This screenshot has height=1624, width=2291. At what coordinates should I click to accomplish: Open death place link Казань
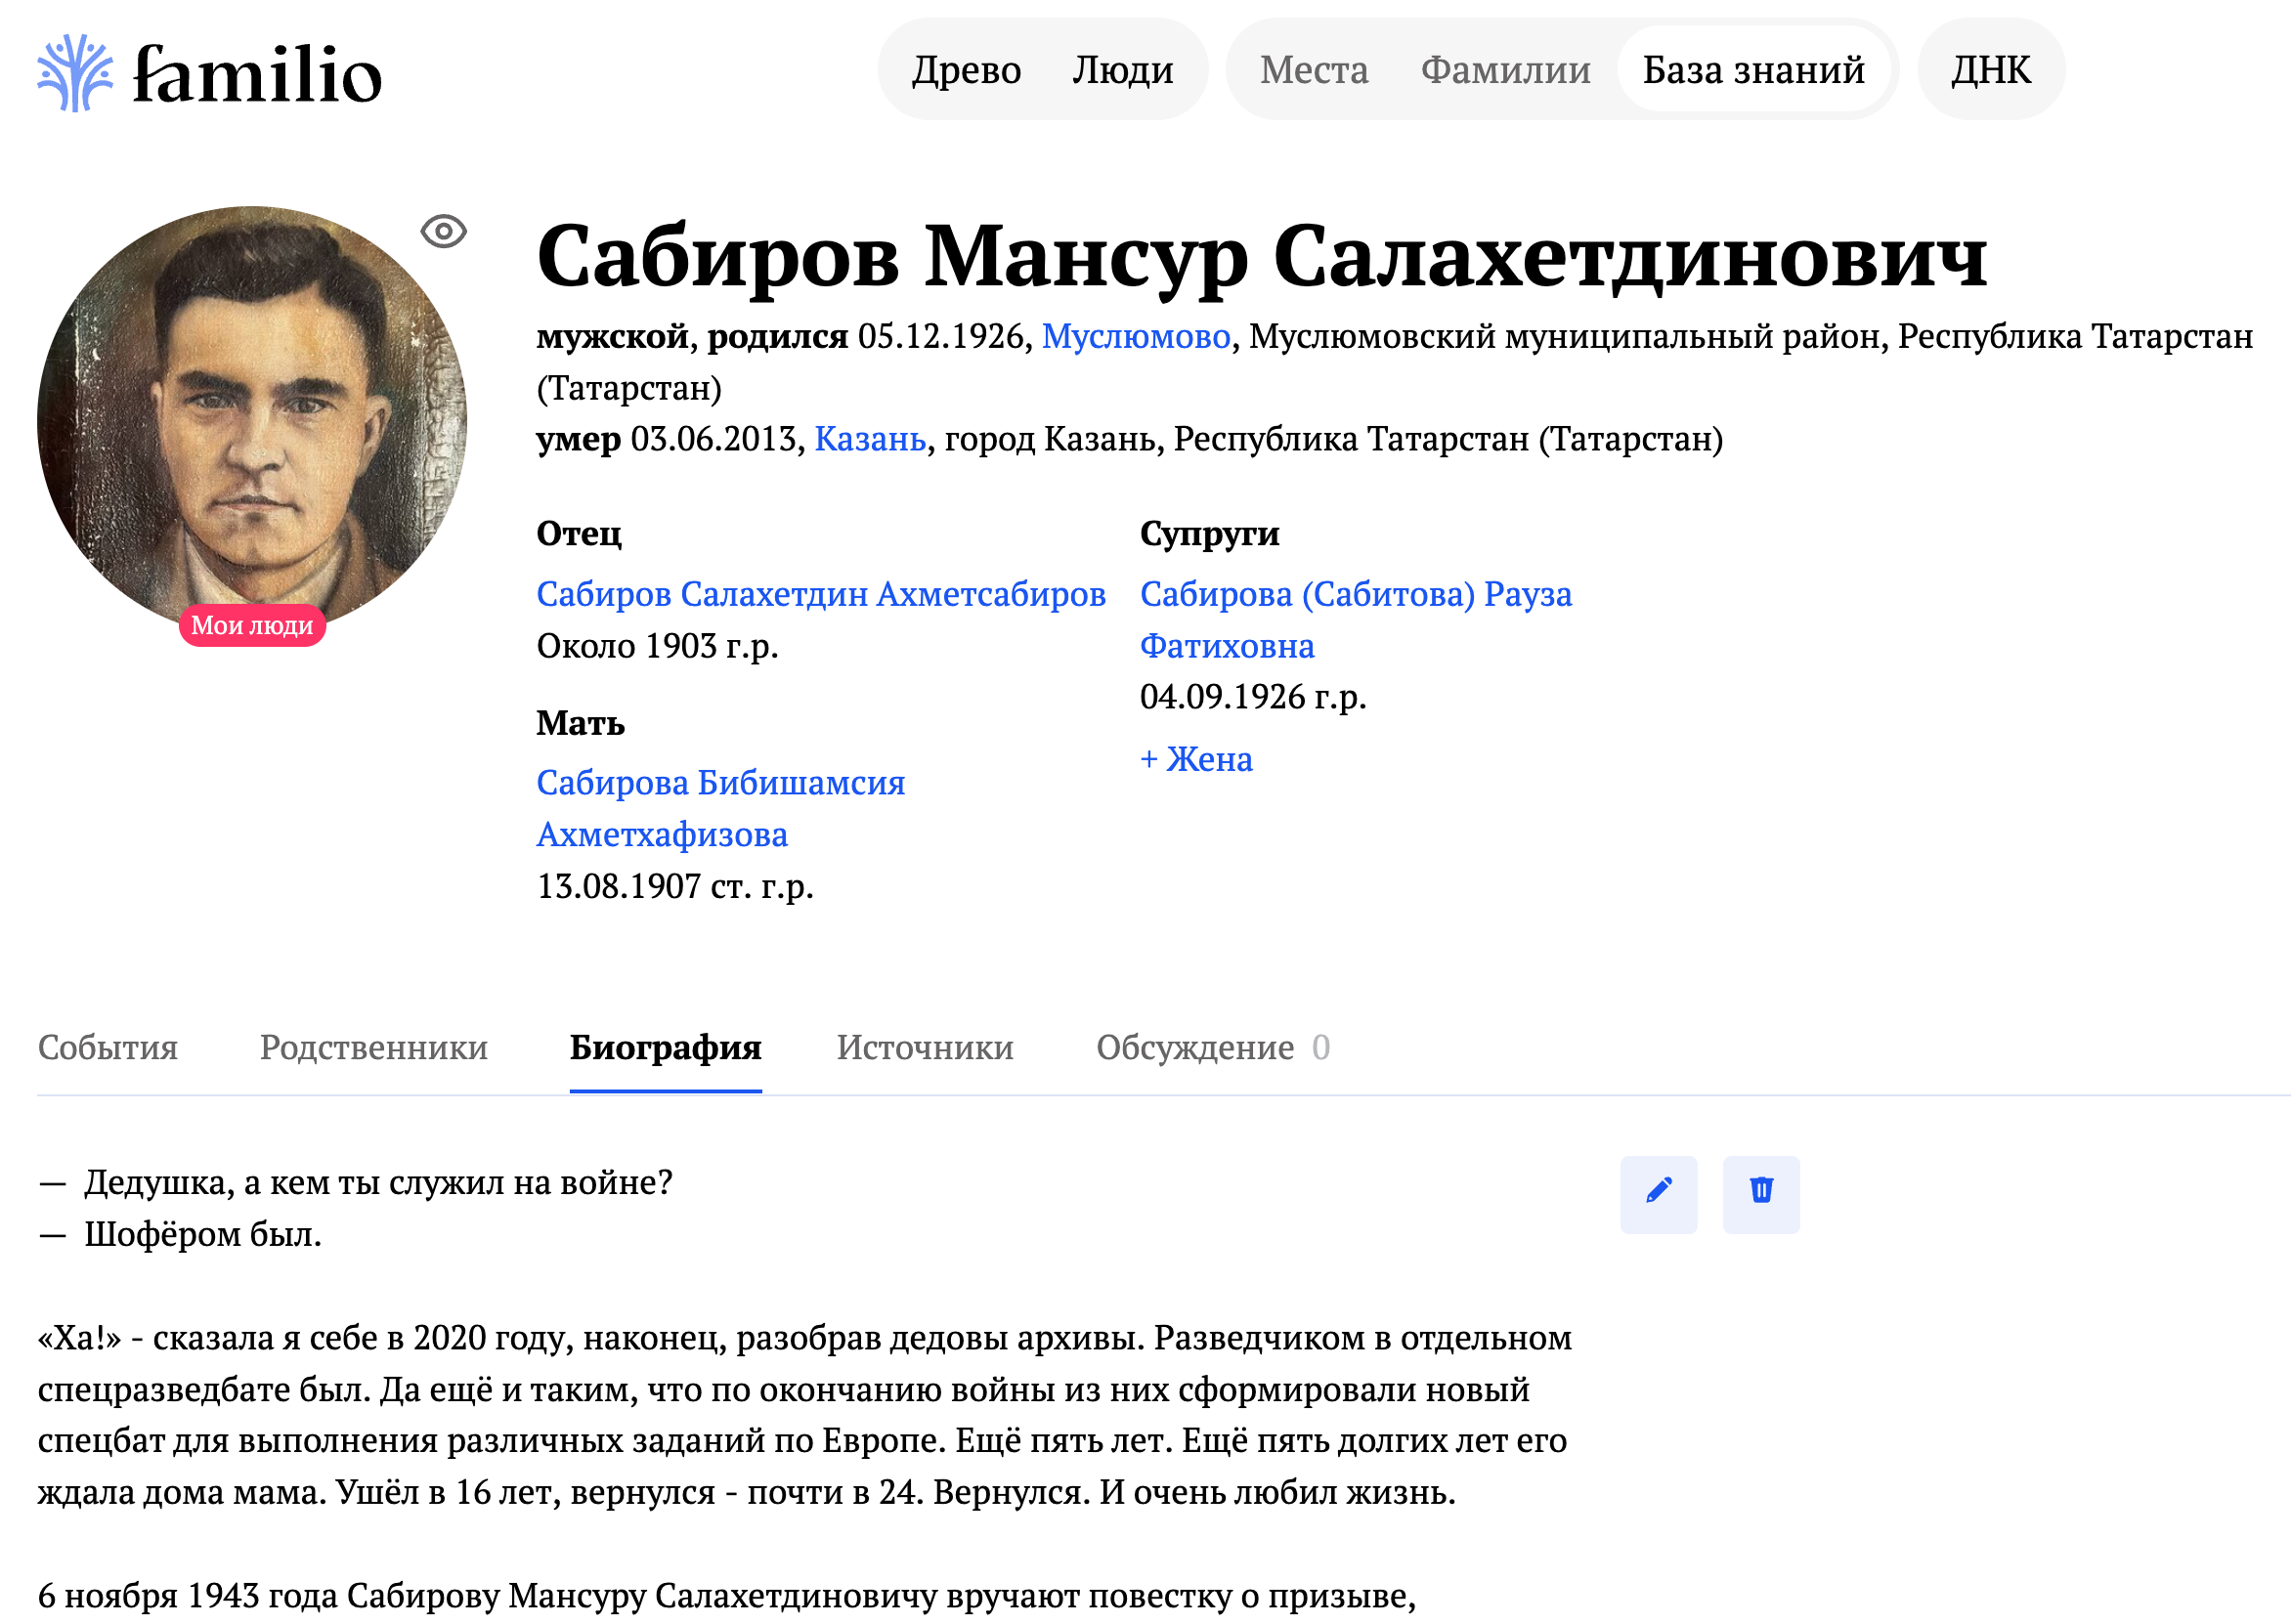(x=872, y=440)
